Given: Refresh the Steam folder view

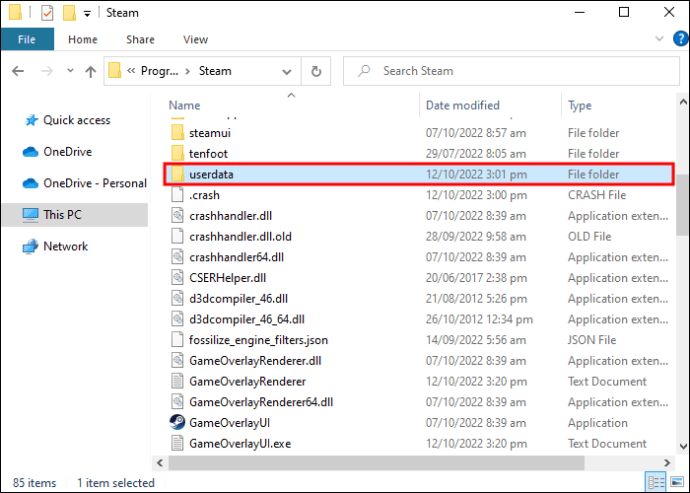Looking at the screenshot, I should click(x=316, y=71).
